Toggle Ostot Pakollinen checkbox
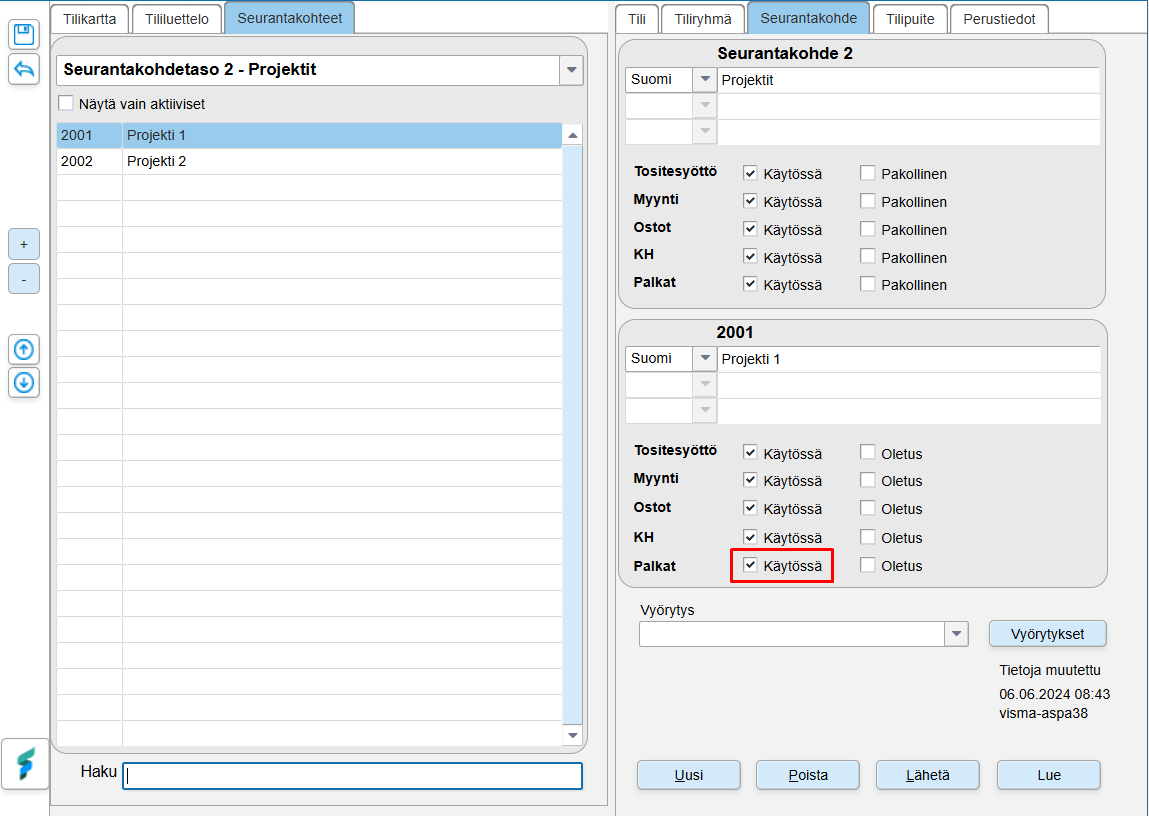Image resolution: width=1149 pixels, height=816 pixels. click(868, 229)
